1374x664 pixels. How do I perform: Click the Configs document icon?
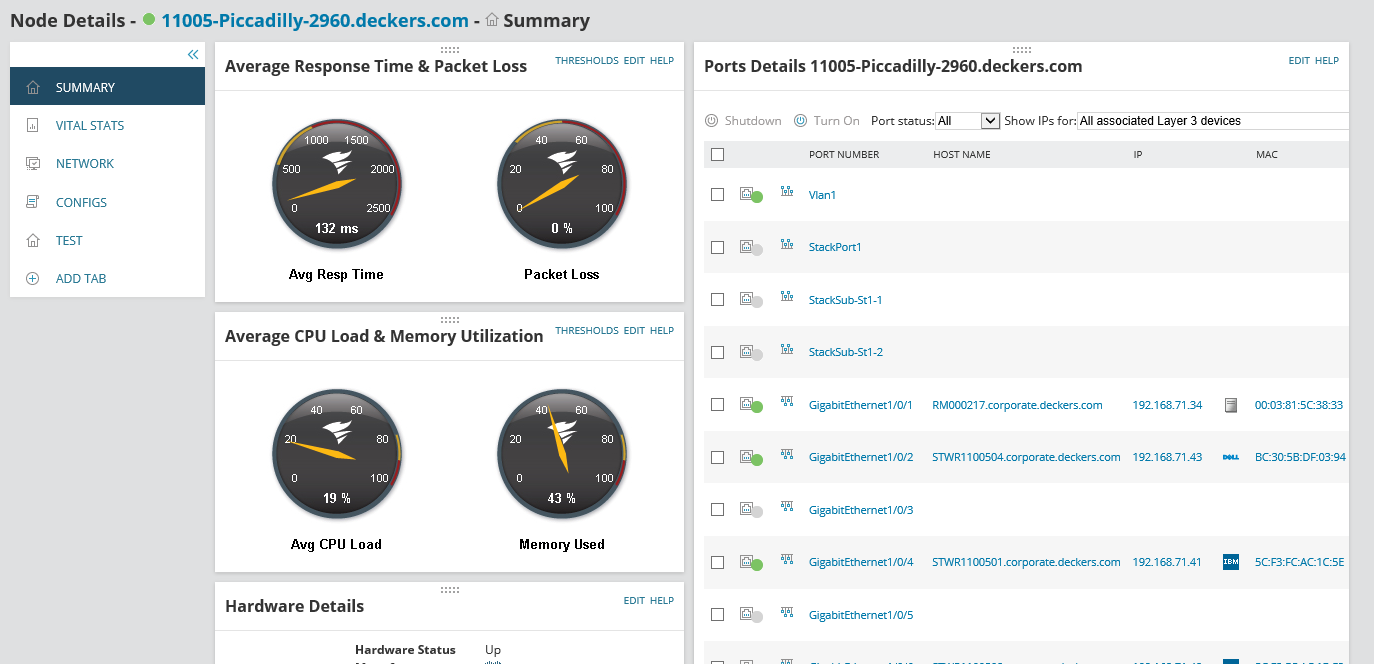[33, 202]
